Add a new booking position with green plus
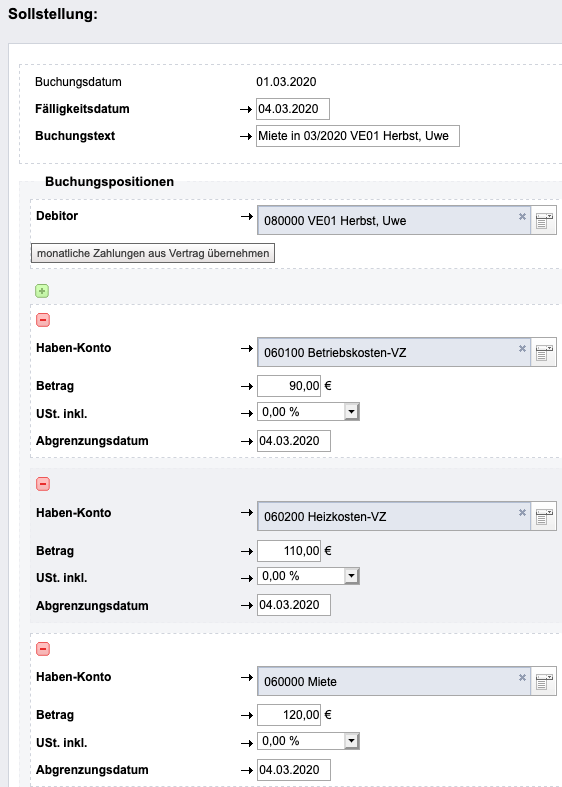The width and height of the screenshot is (562, 787). pos(42,291)
